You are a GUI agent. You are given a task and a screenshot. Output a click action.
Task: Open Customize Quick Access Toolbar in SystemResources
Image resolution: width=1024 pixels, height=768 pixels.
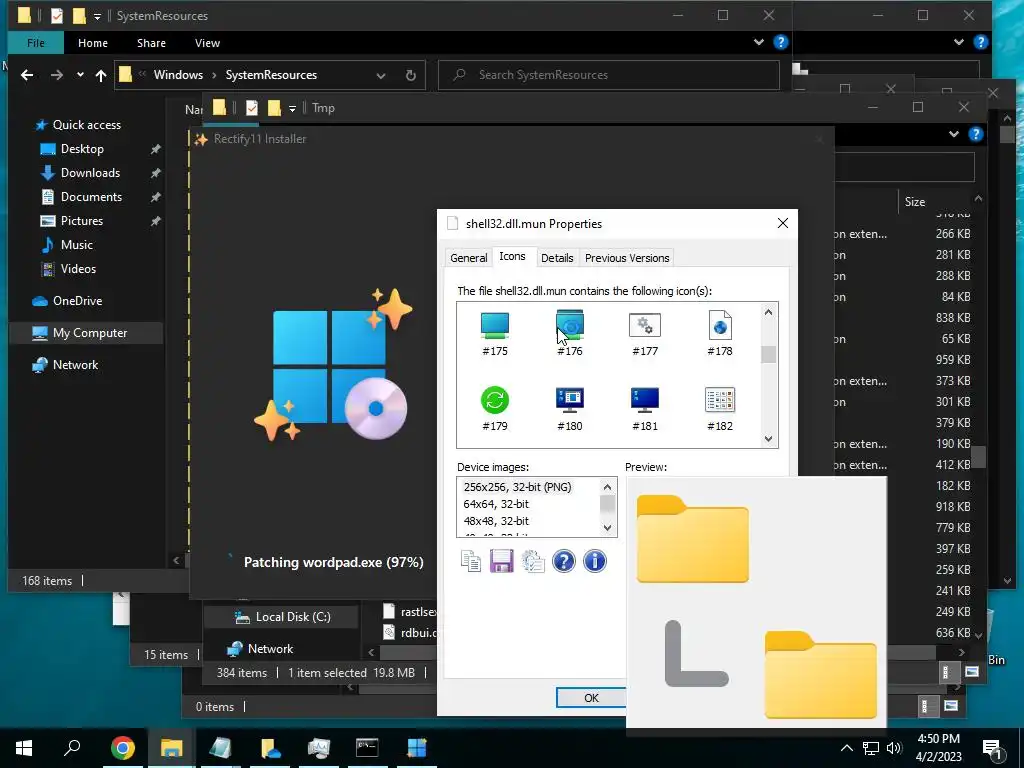tap(97, 16)
